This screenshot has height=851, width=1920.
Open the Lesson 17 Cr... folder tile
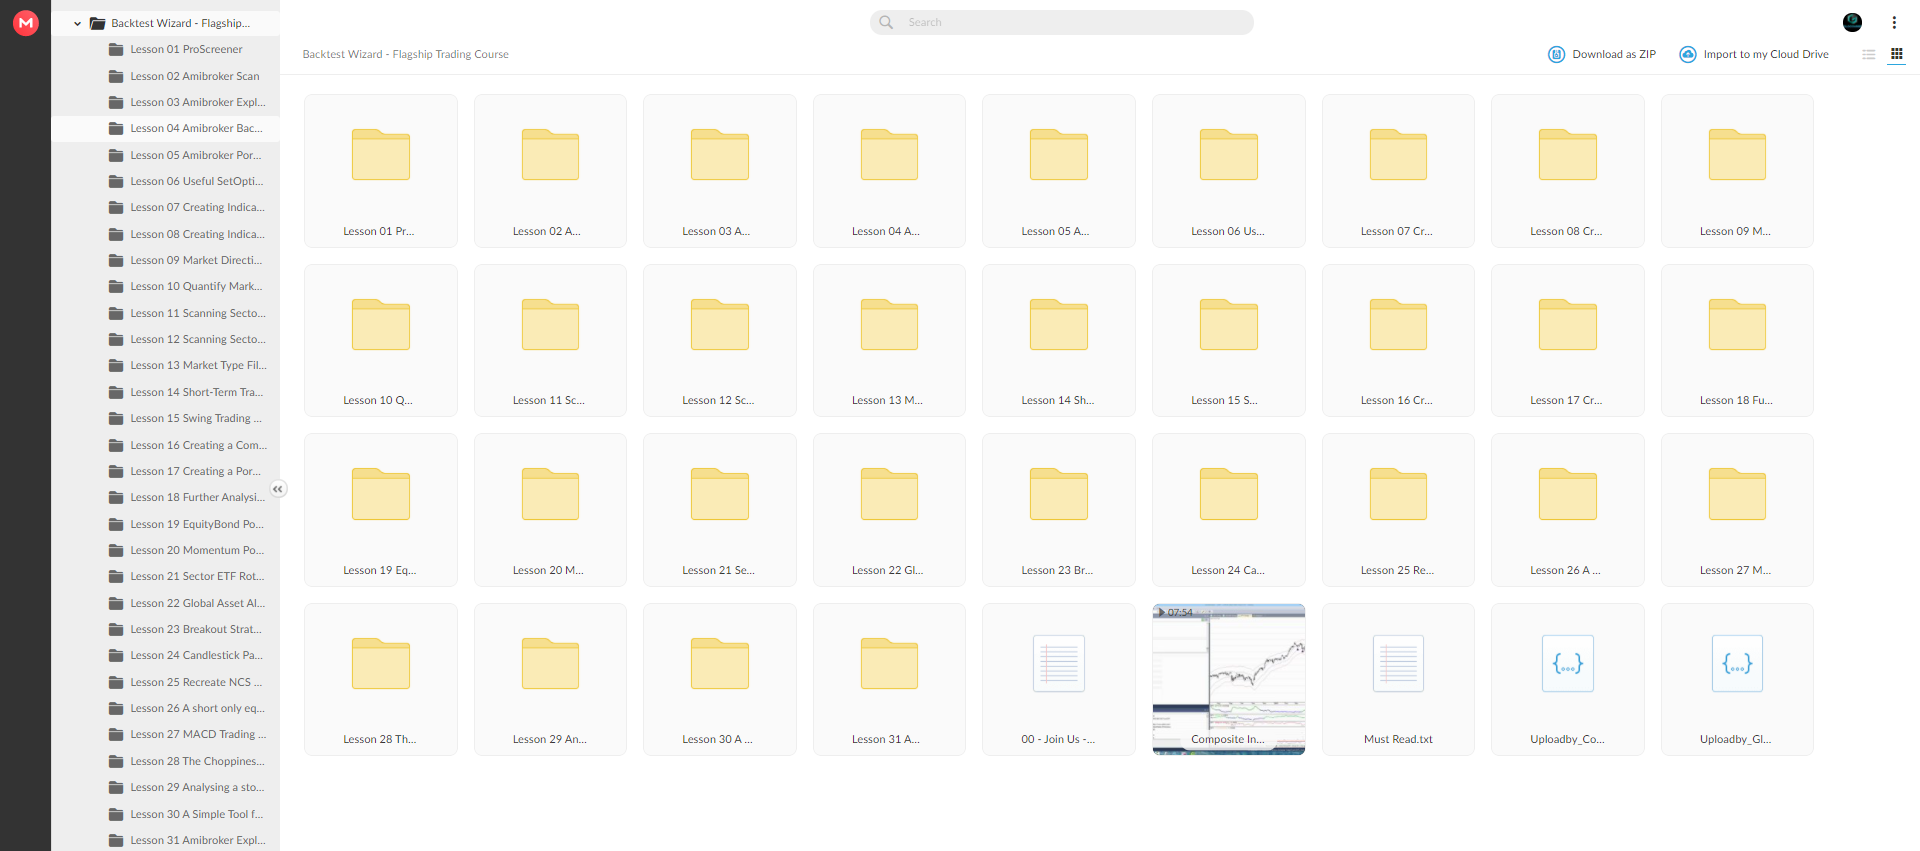point(1568,340)
